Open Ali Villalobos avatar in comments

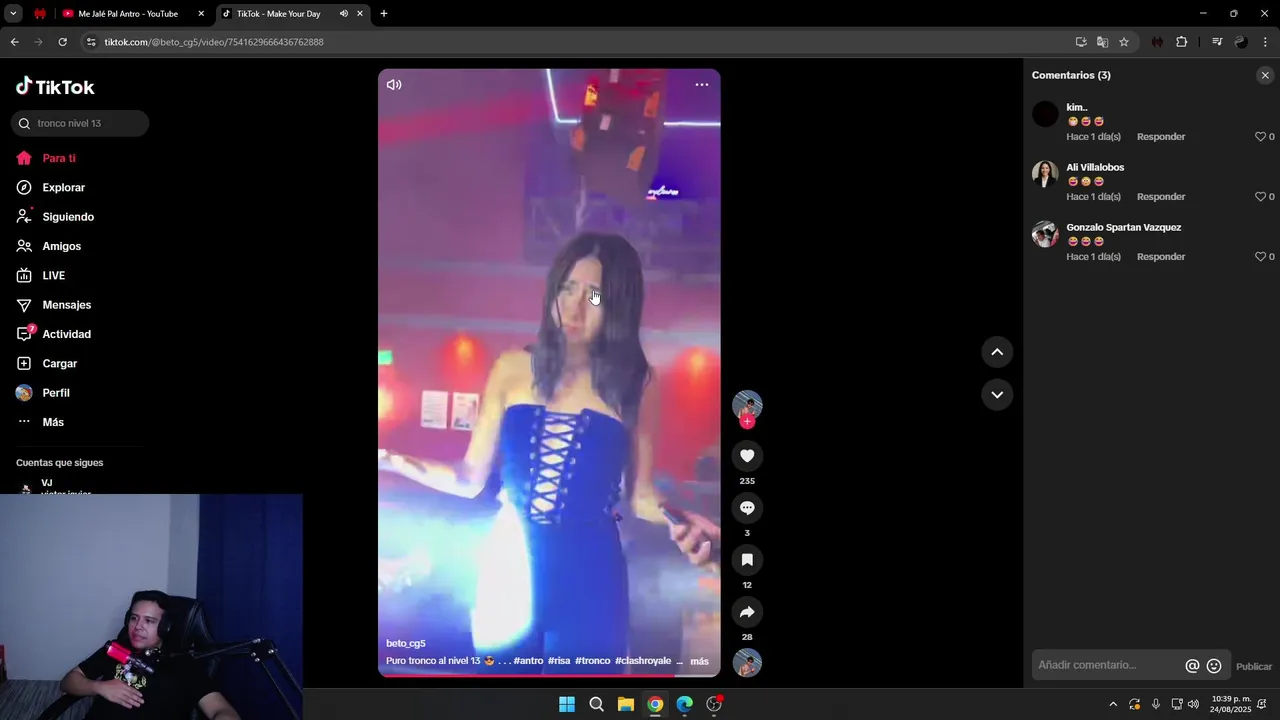pyautogui.click(x=1045, y=174)
